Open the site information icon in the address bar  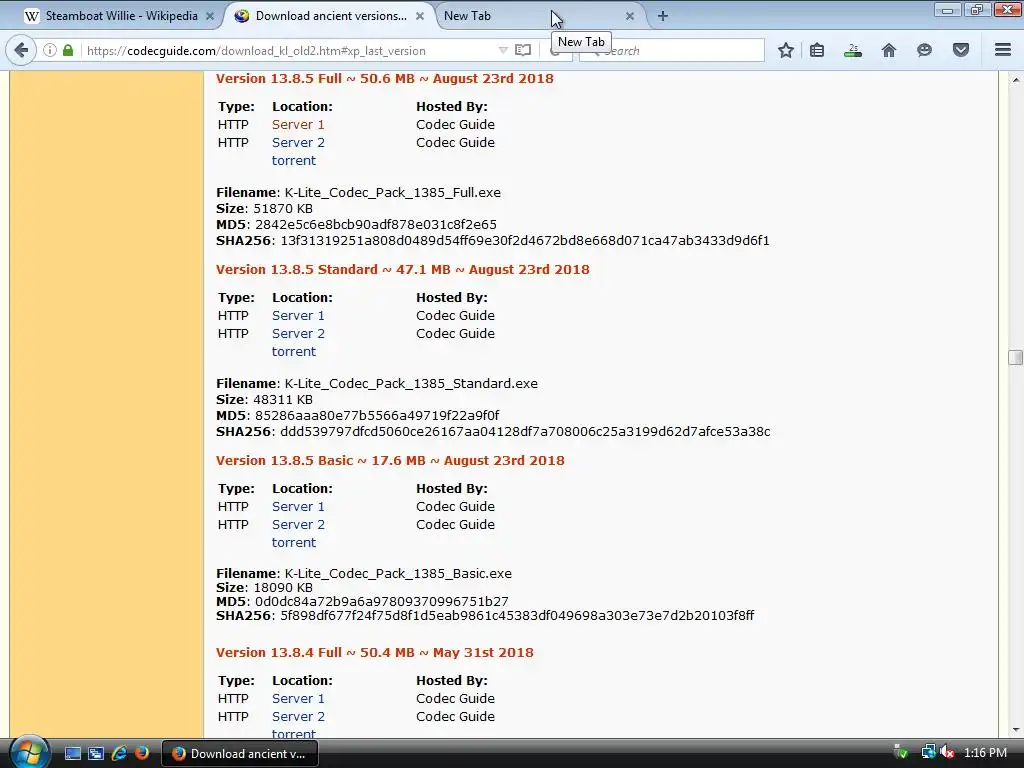(50, 50)
